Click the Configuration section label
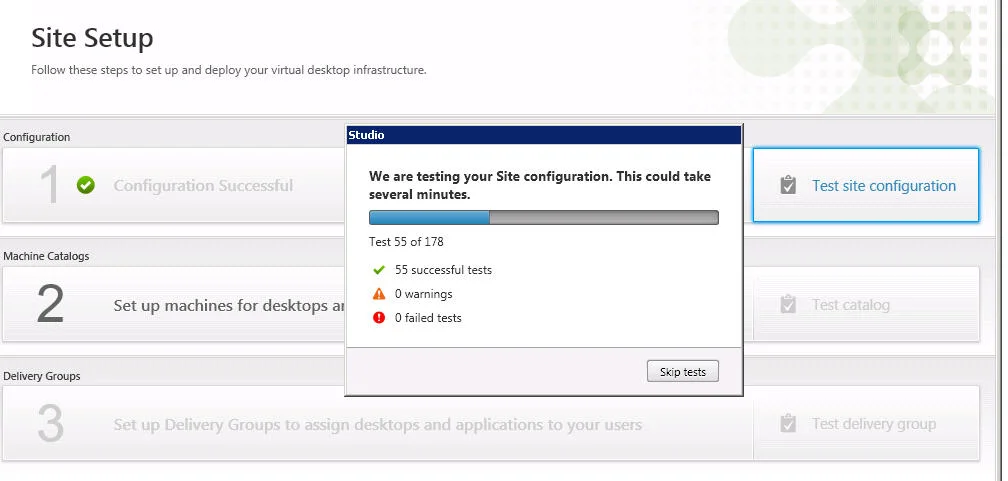Image resolution: width=1008 pixels, height=481 pixels. click(x=37, y=137)
